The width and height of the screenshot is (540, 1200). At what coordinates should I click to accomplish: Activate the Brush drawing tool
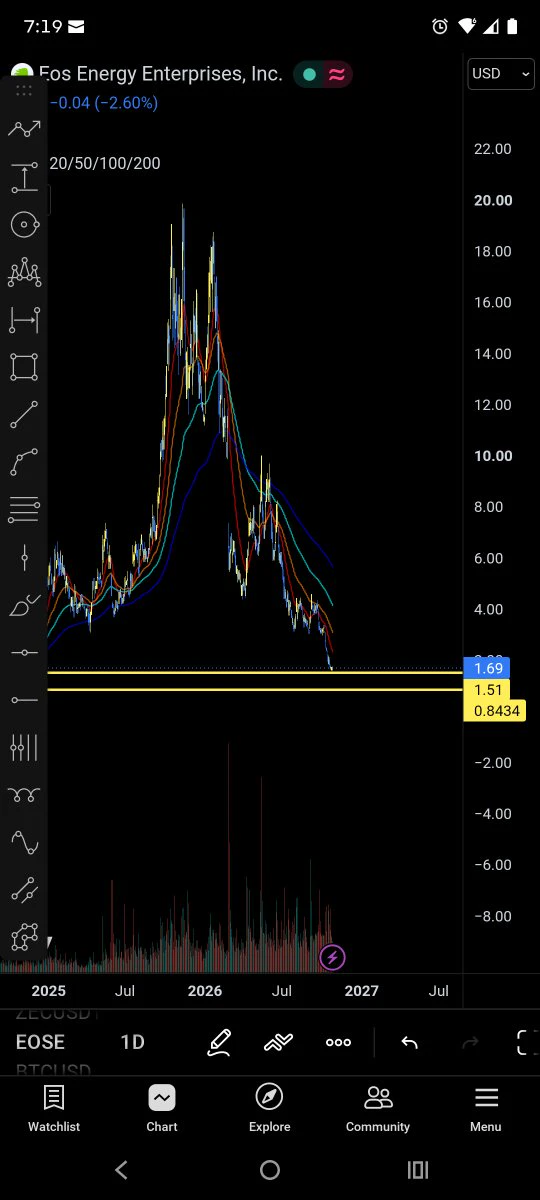tap(24, 605)
